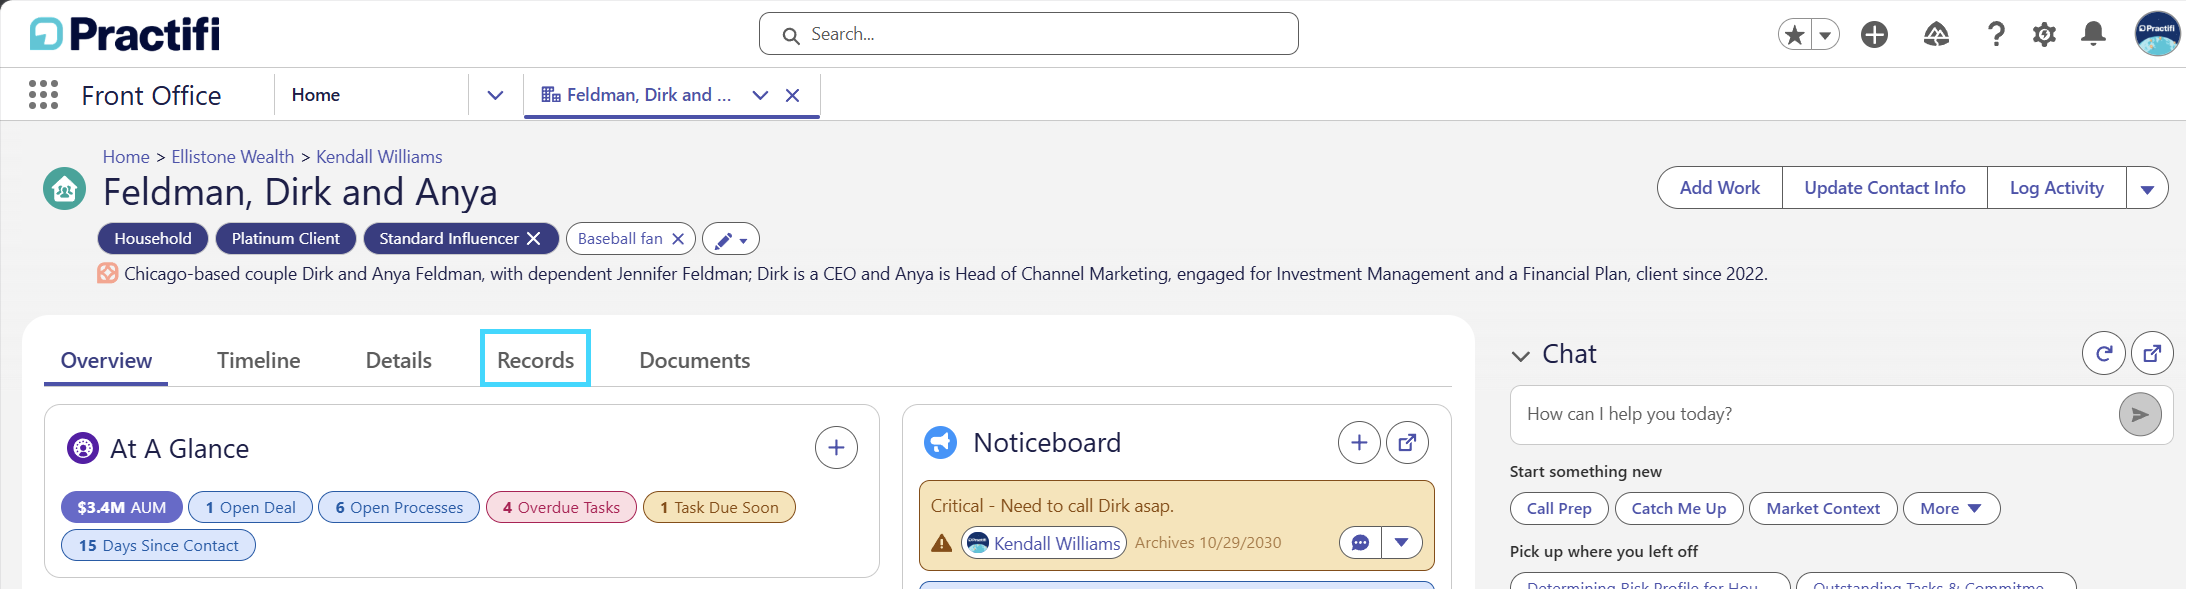Image resolution: width=2186 pixels, height=589 pixels.
Task: Switch to the Timeline tab
Action: click(x=259, y=361)
